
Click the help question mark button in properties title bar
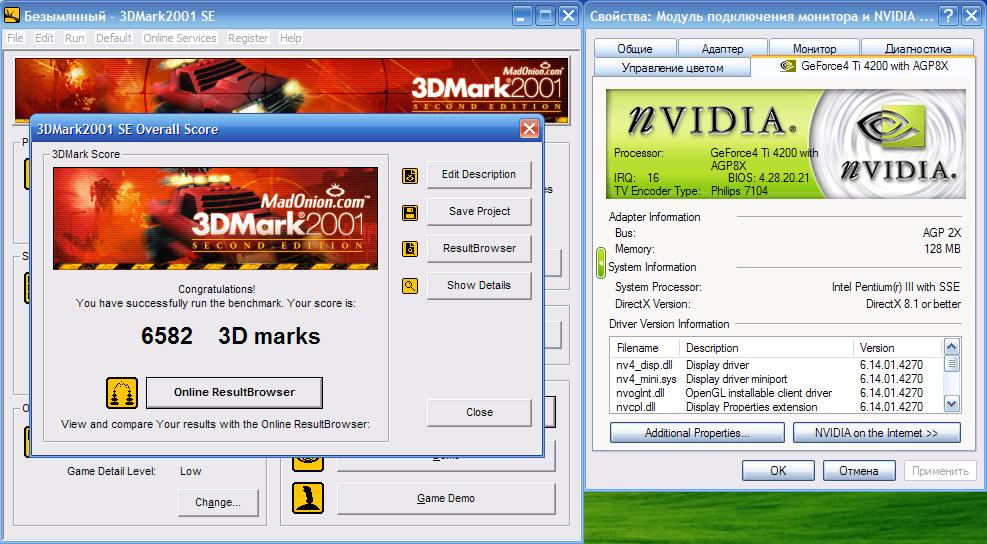[x=948, y=16]
